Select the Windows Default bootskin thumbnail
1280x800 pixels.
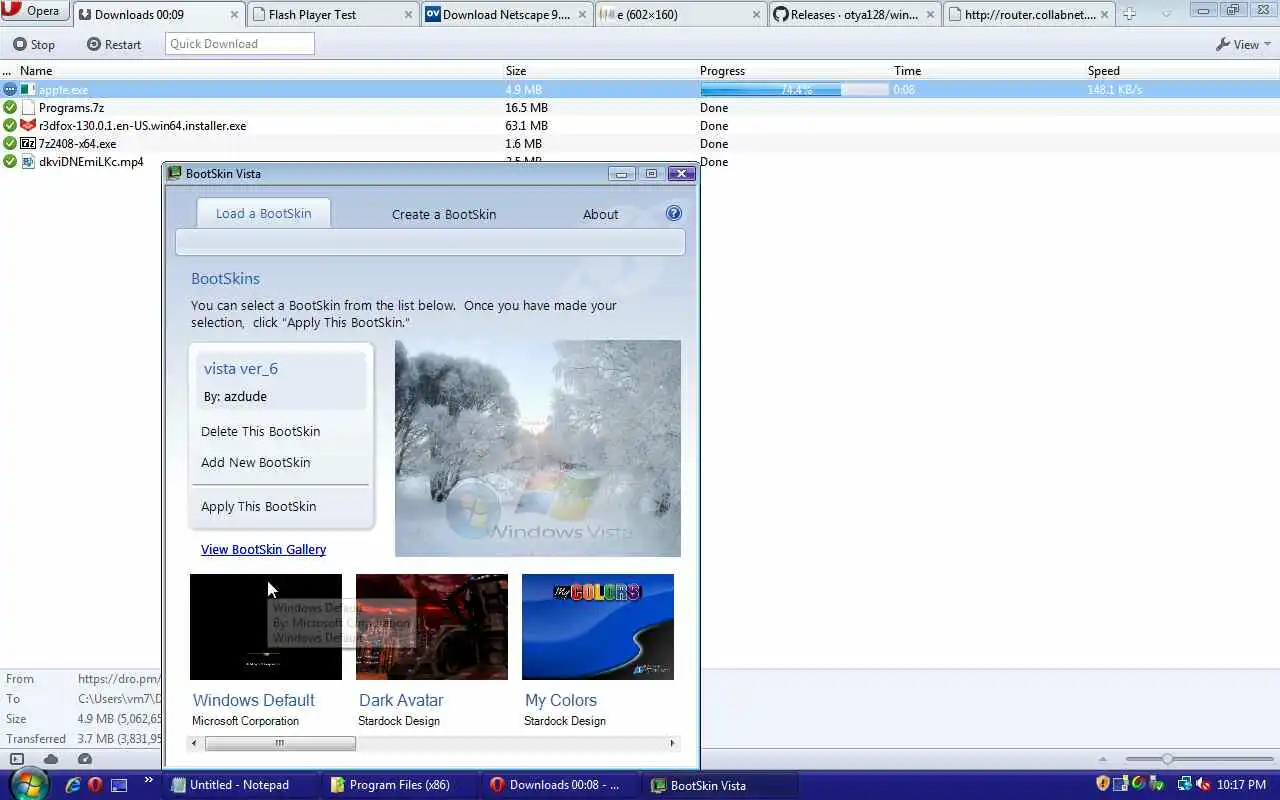[x=266, y=627]
